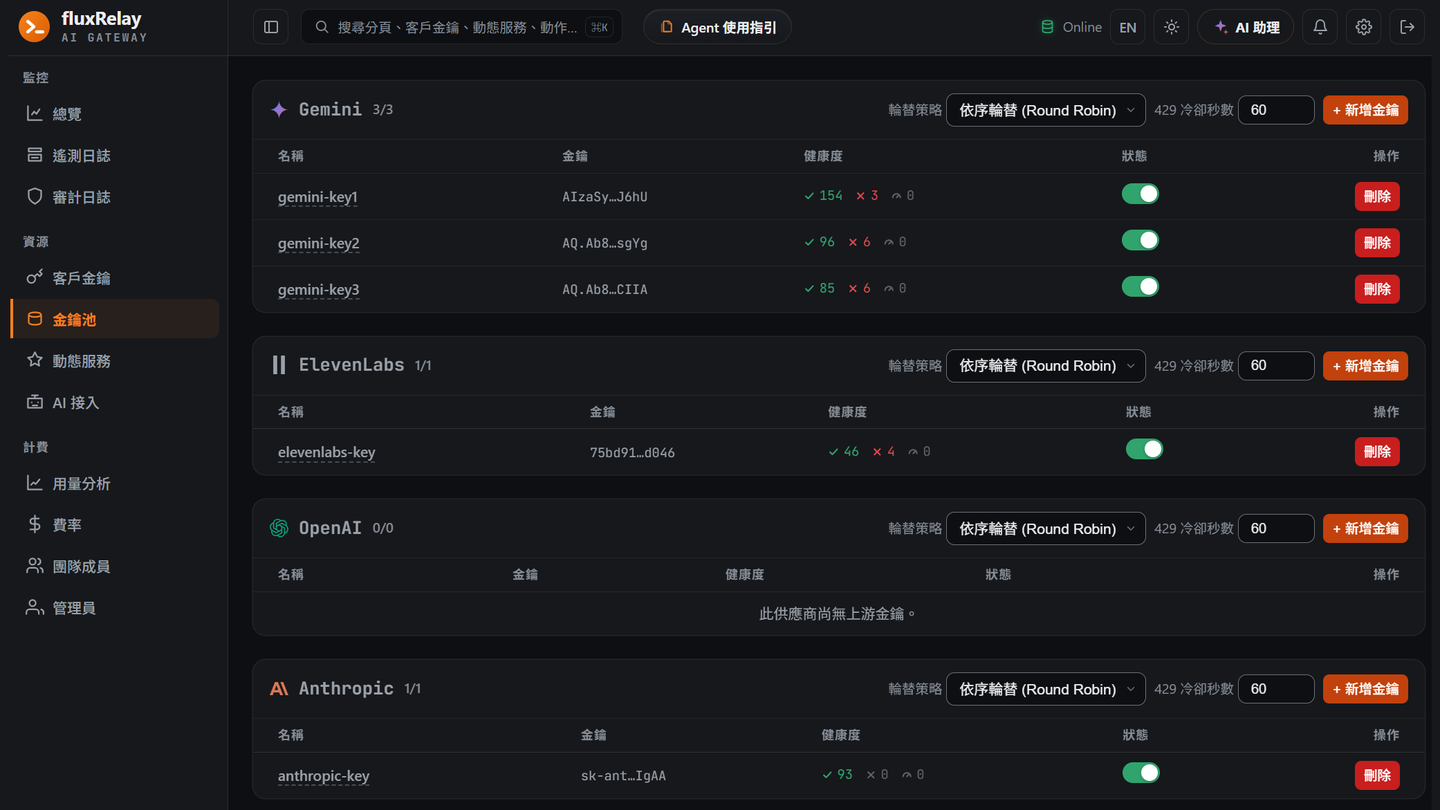Open 遙測日誌 in the sidebar
Image resolution: width=1440 pixels, height=810 pixels.
pos(114,155)
